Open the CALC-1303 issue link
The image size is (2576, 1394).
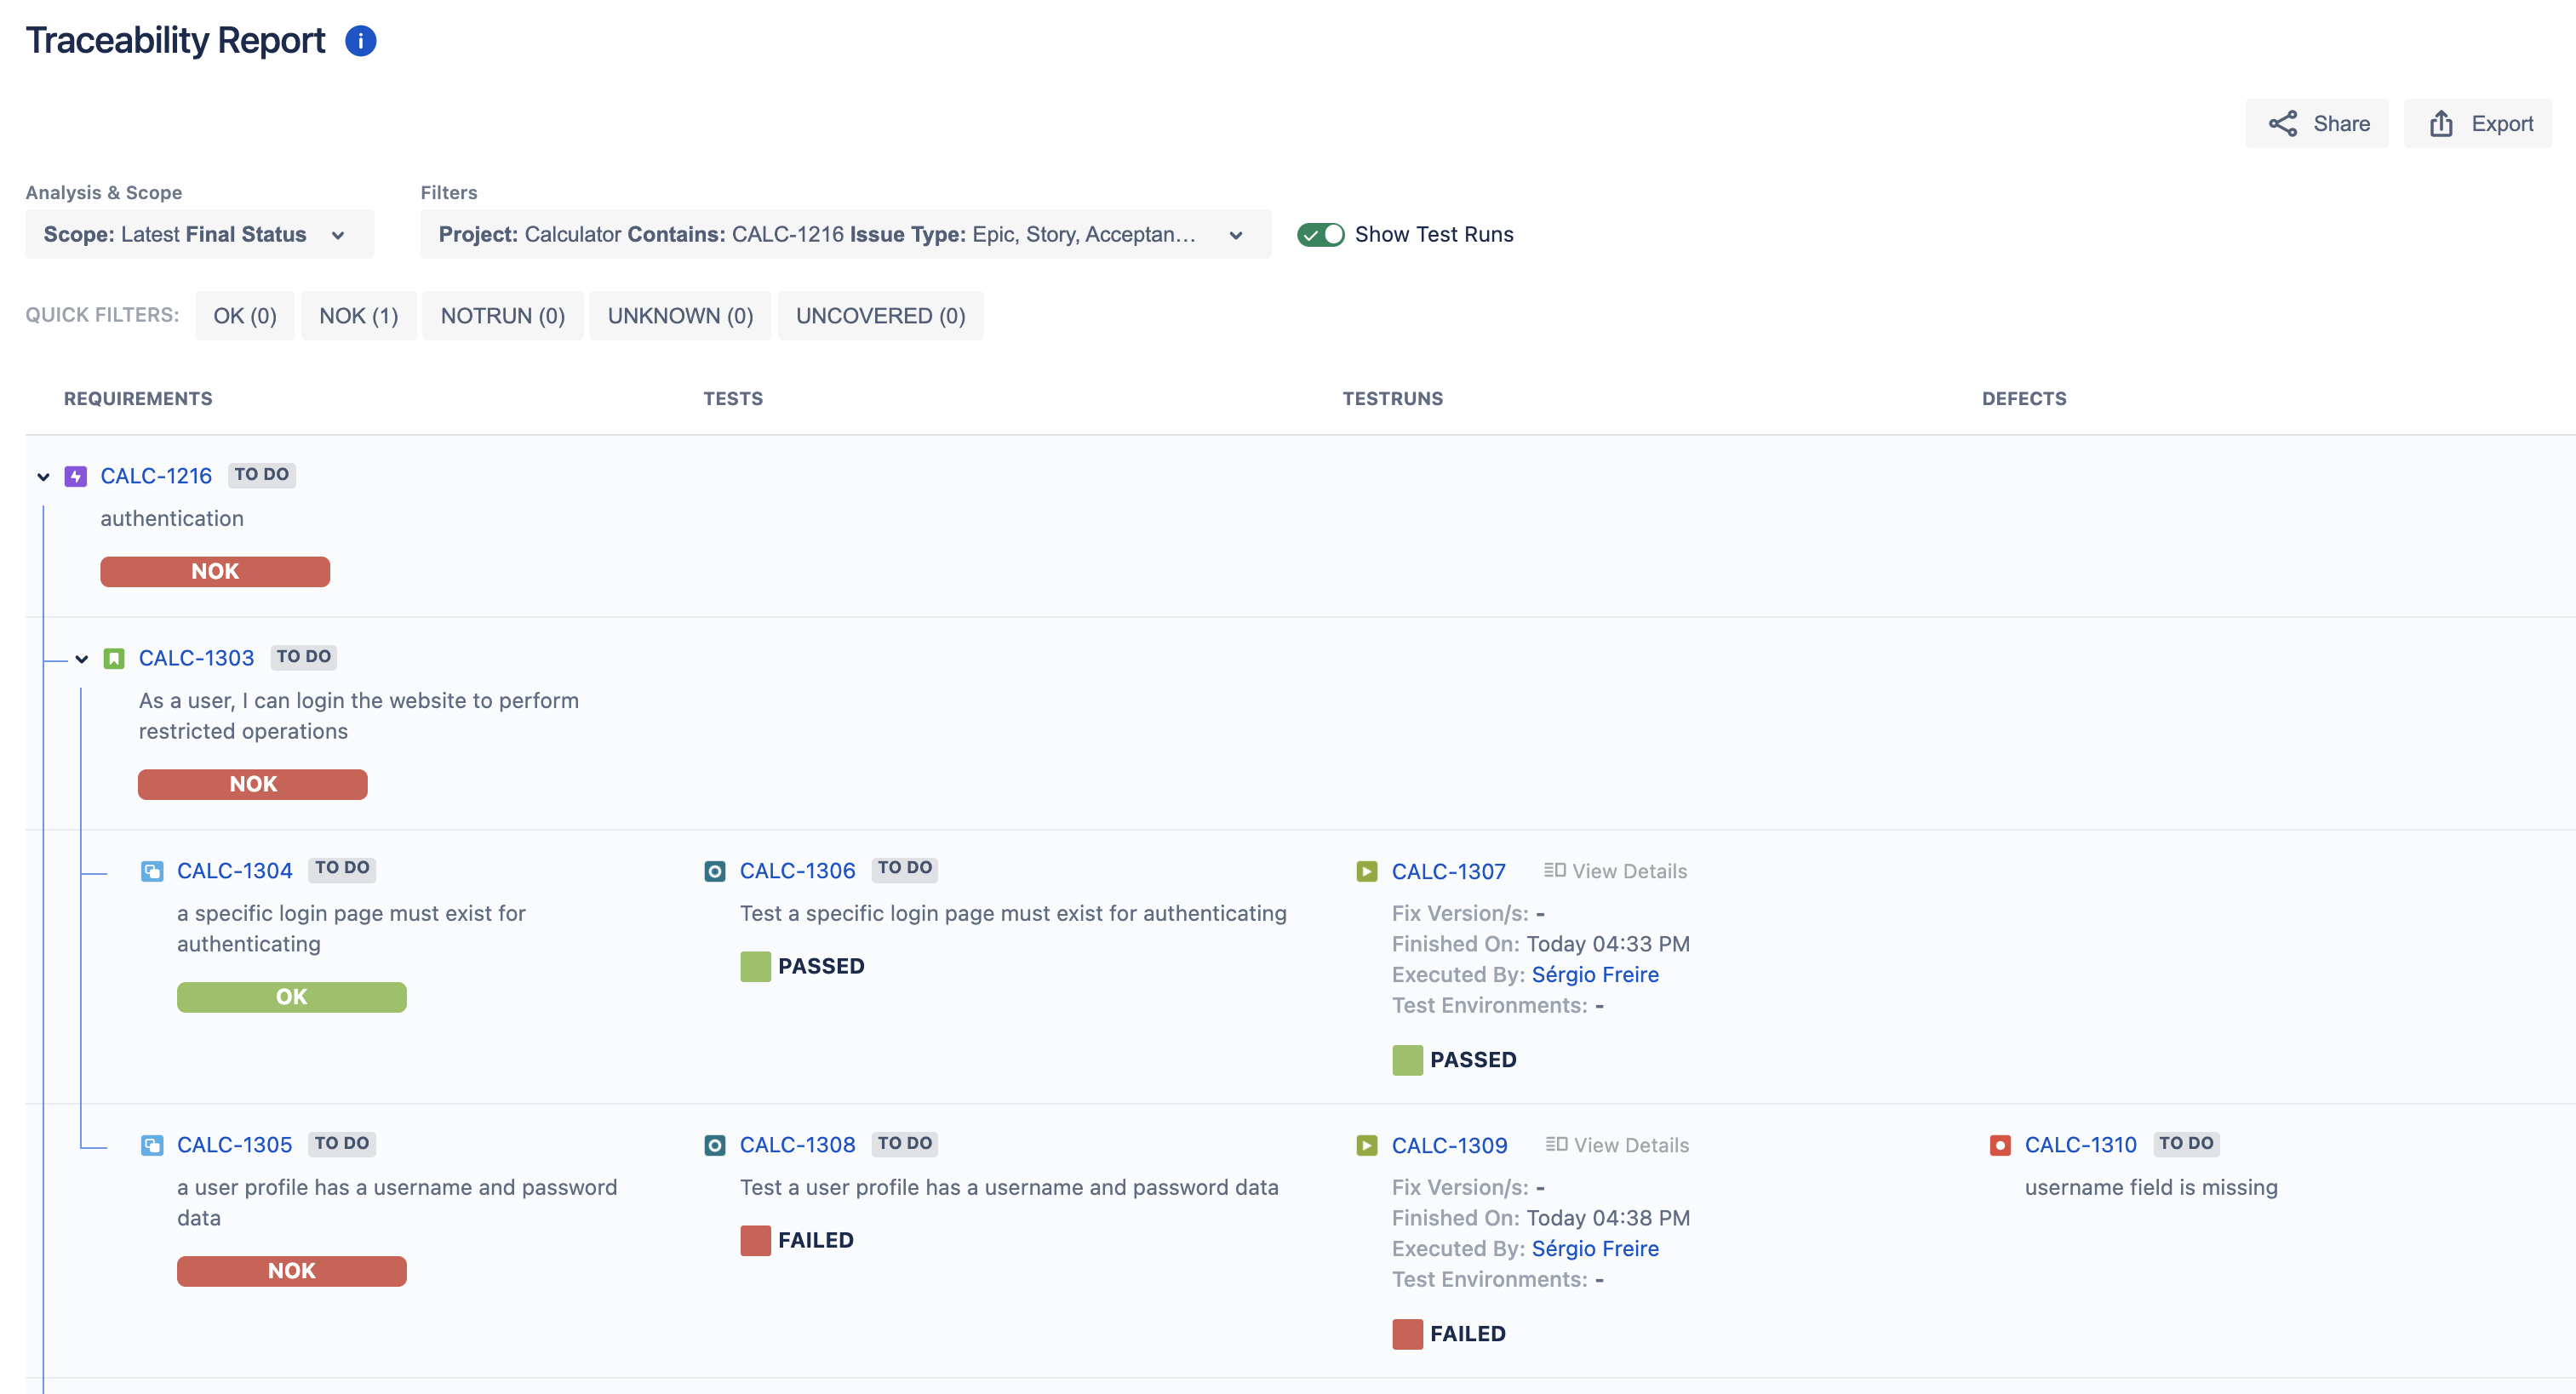[x=196, y=658]
